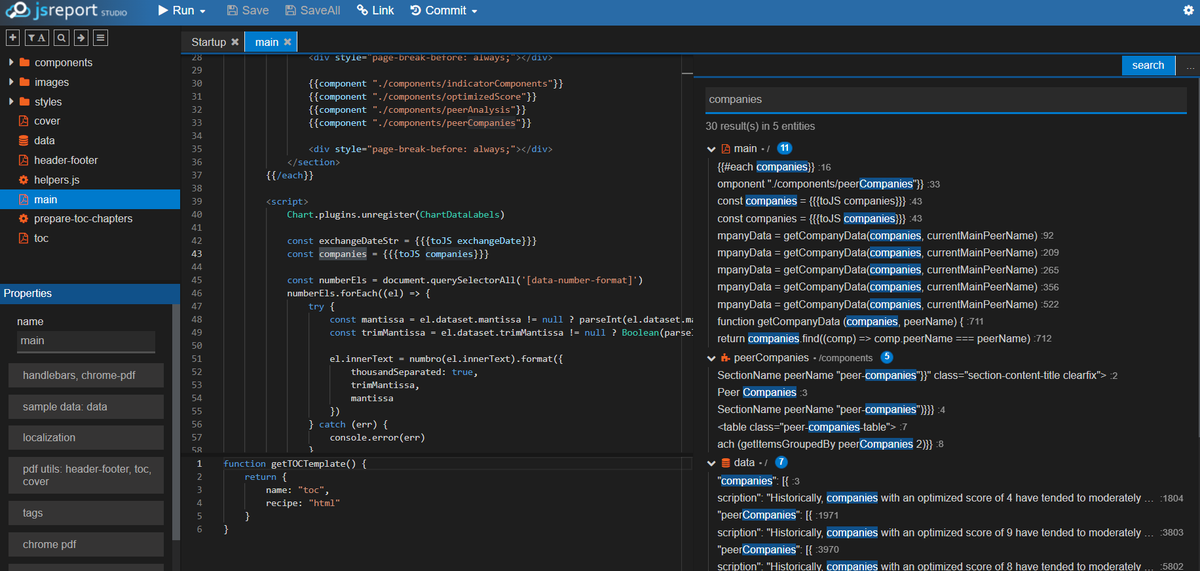Expand the localization properties section

86,438
